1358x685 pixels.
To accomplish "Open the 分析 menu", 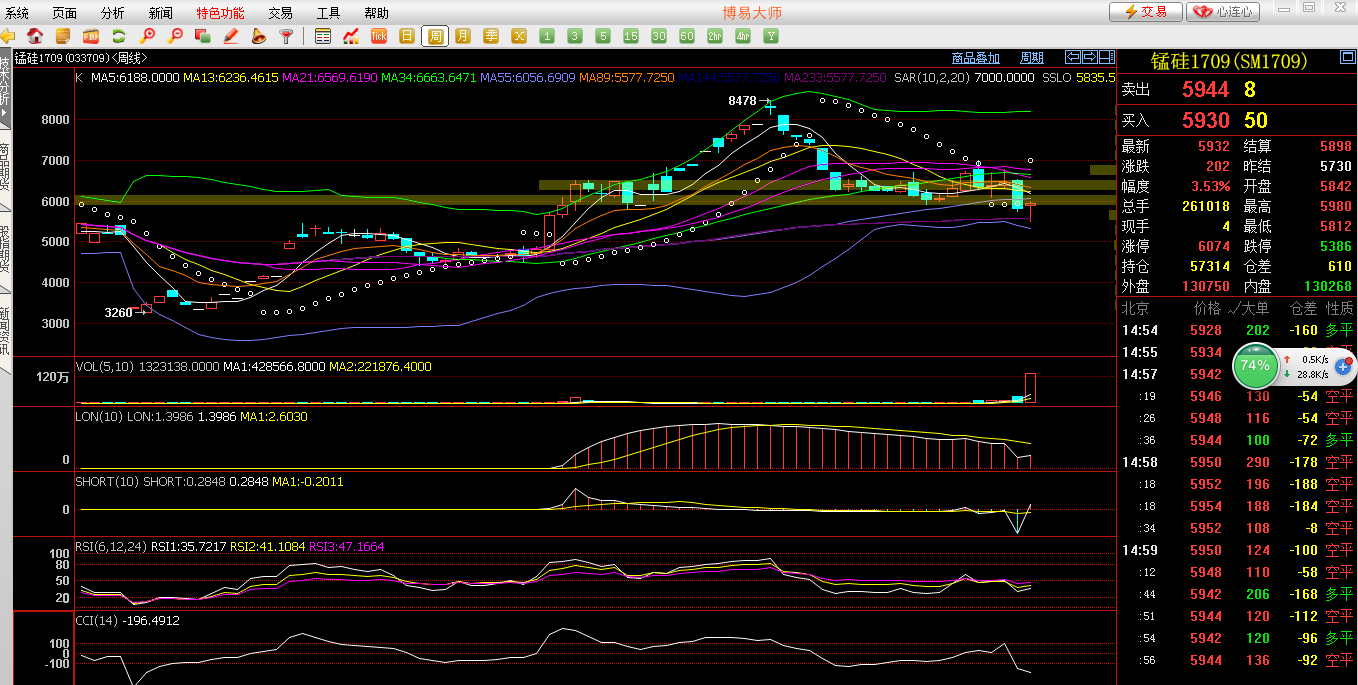I will point(113,13).
